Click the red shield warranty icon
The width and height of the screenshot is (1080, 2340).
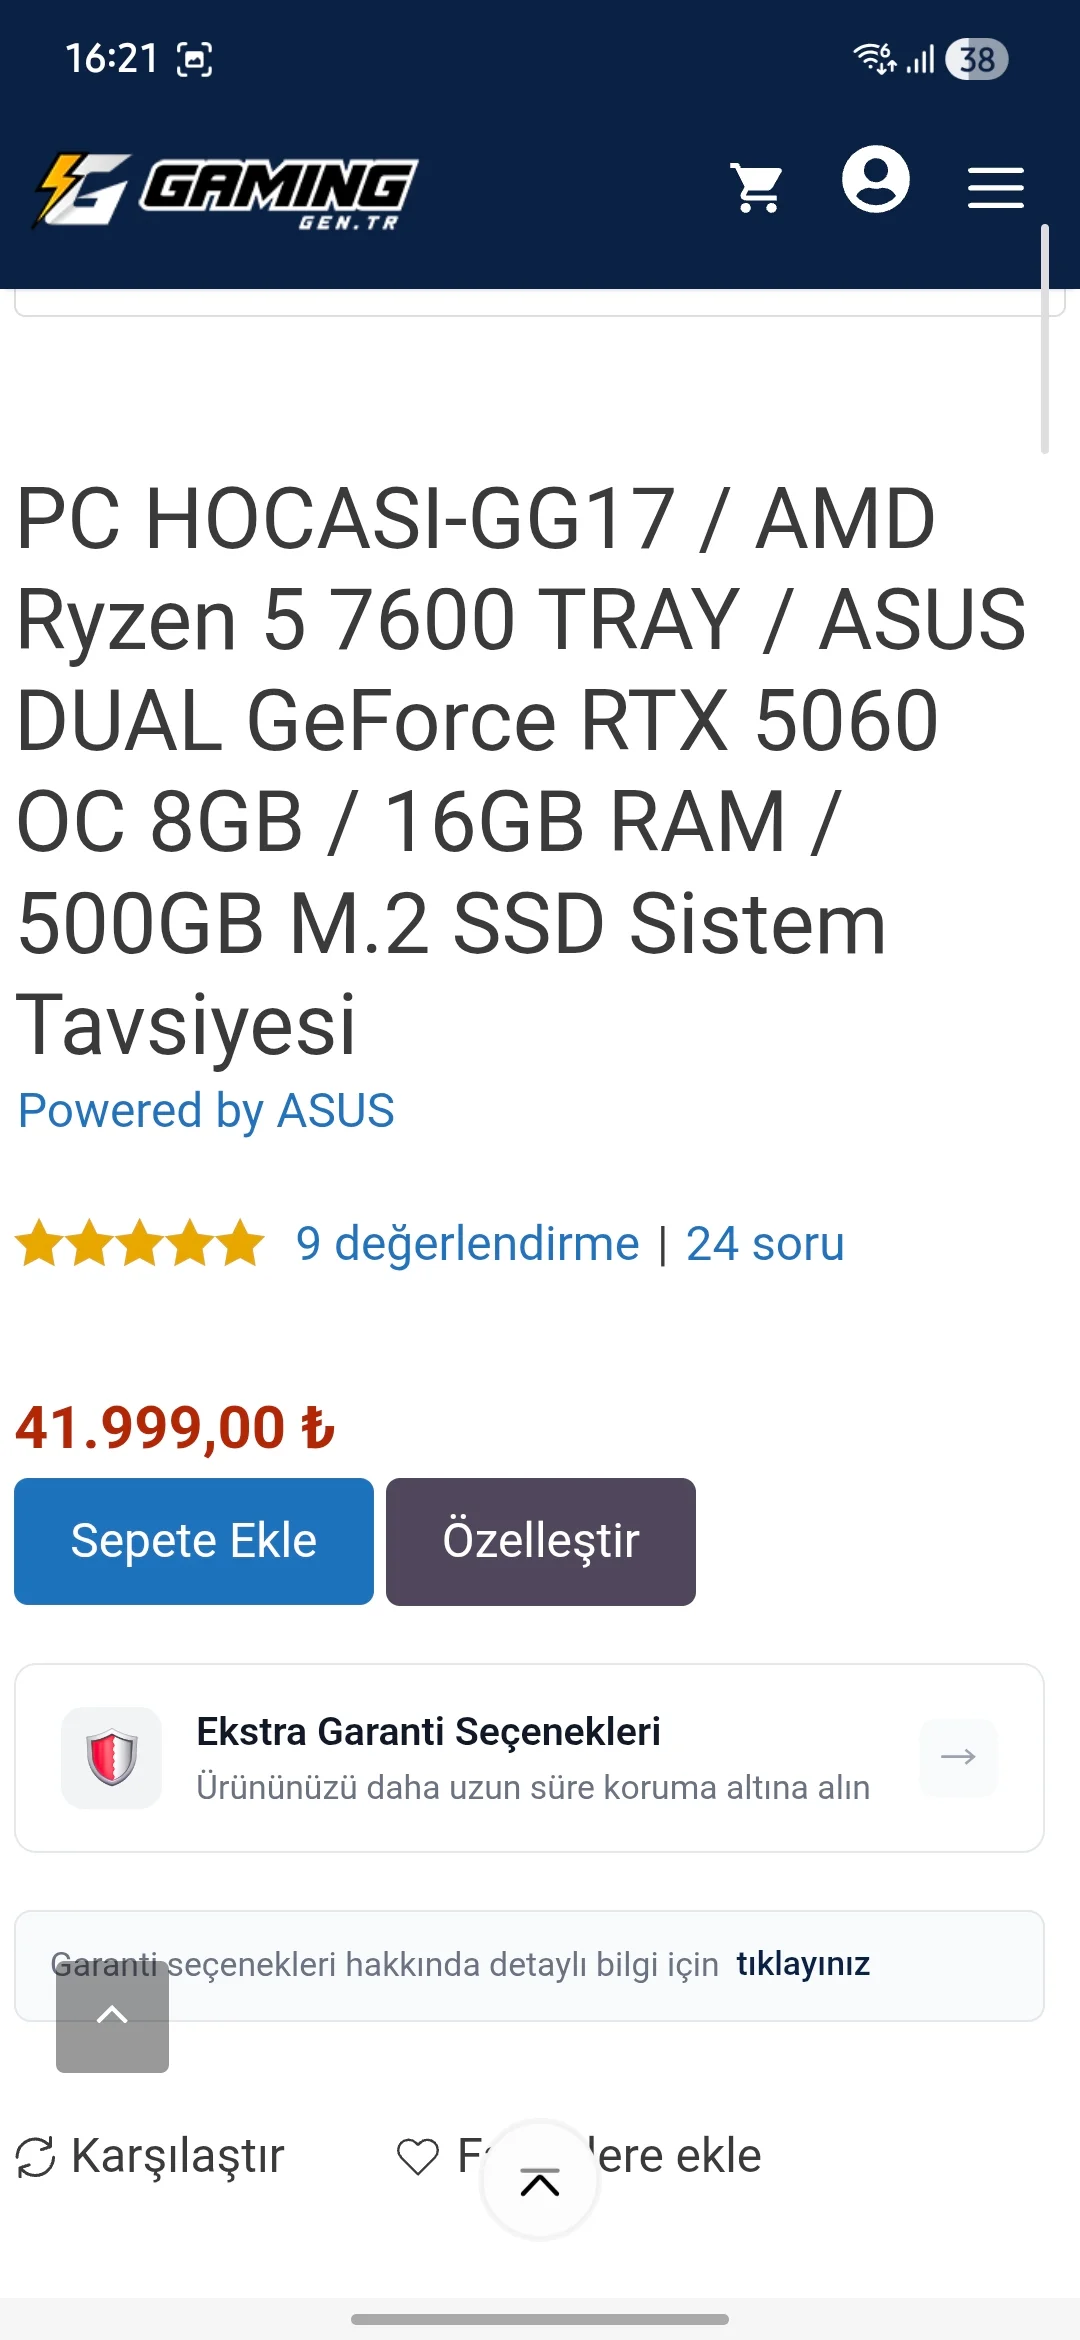pos(112,1757)
